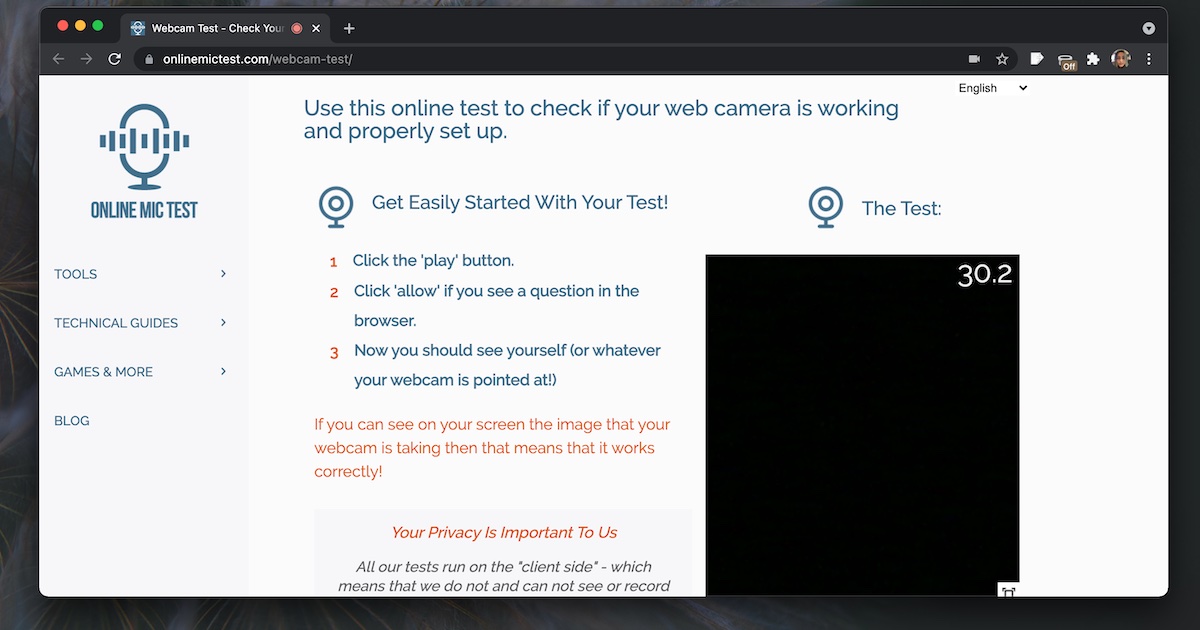Click the 'The Test:' heading
Viewport: 1200px width, 630px height.
pyautogui.click(x=902, y=209)
